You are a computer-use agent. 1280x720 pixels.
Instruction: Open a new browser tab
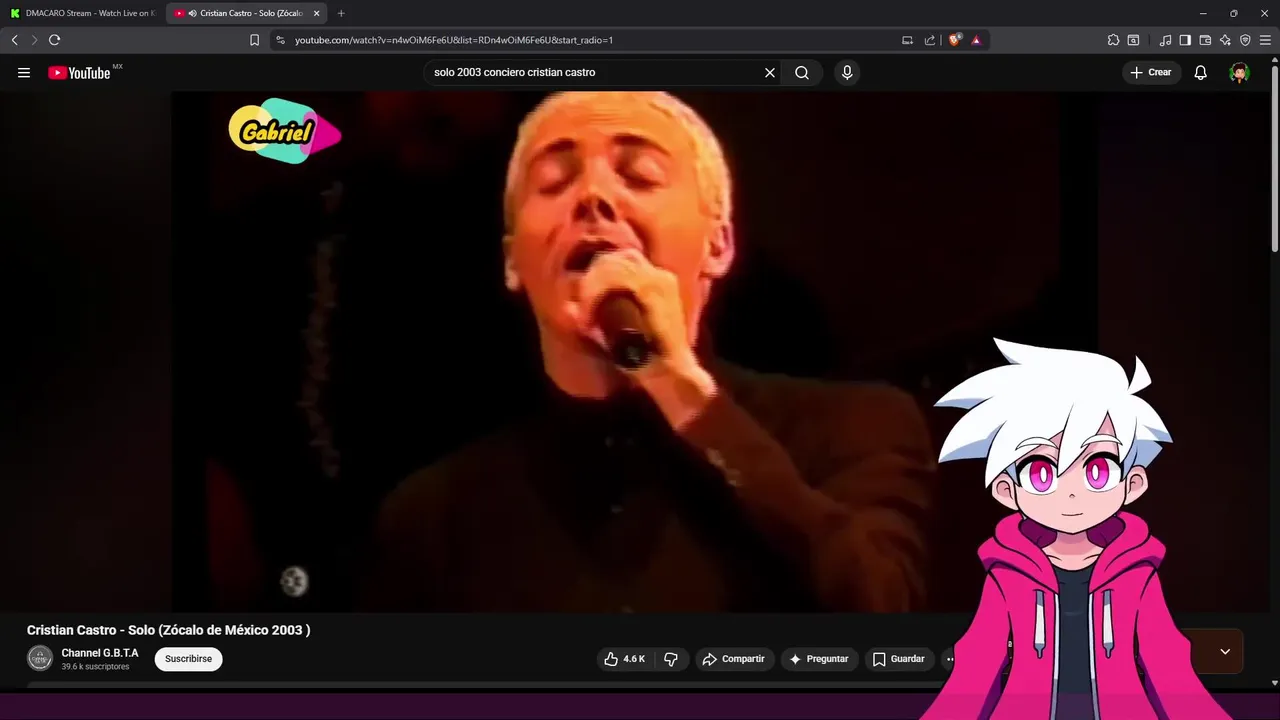(341, 13)
